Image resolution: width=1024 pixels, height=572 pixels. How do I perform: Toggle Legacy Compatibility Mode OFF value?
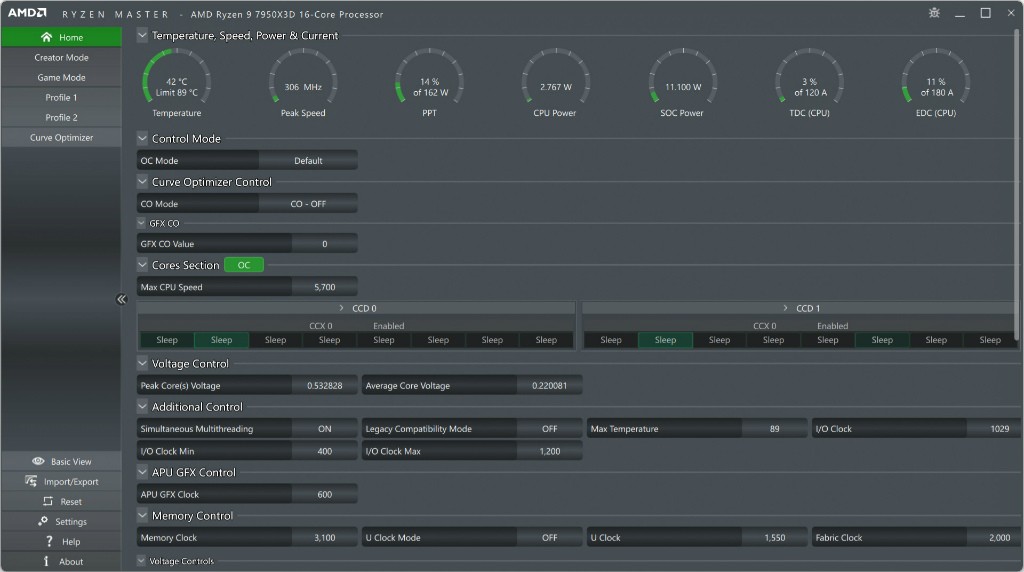point(549,429)
